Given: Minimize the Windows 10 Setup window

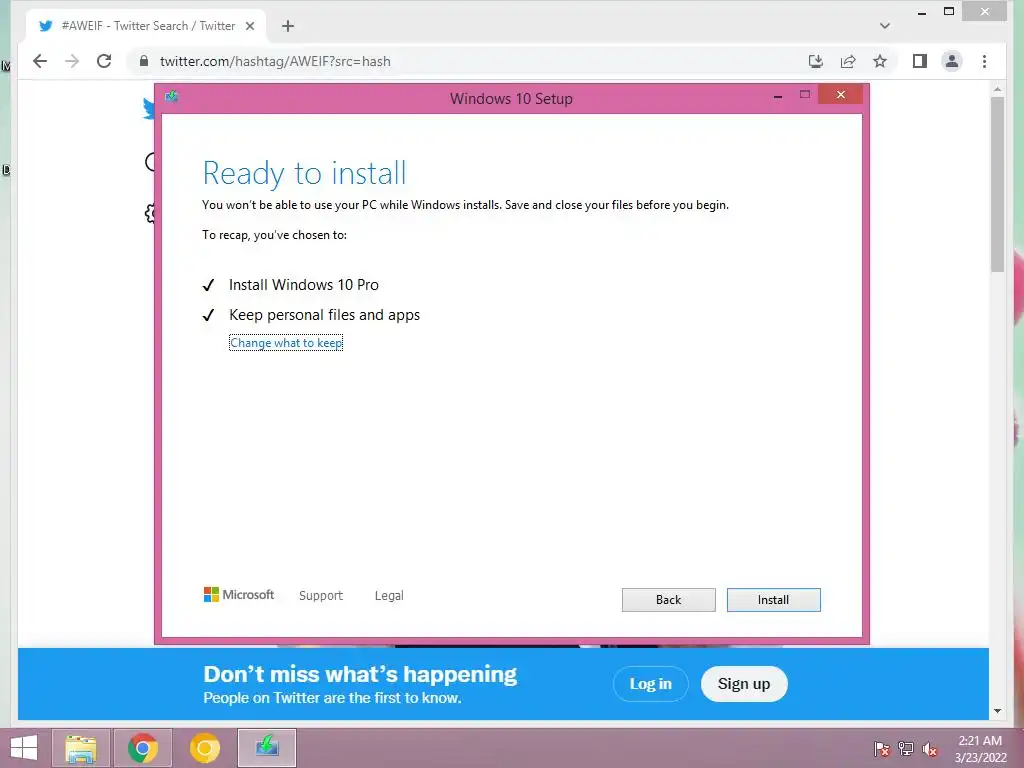Looking at the screenshot, I should pyautogui.click(x=778, y=96).
